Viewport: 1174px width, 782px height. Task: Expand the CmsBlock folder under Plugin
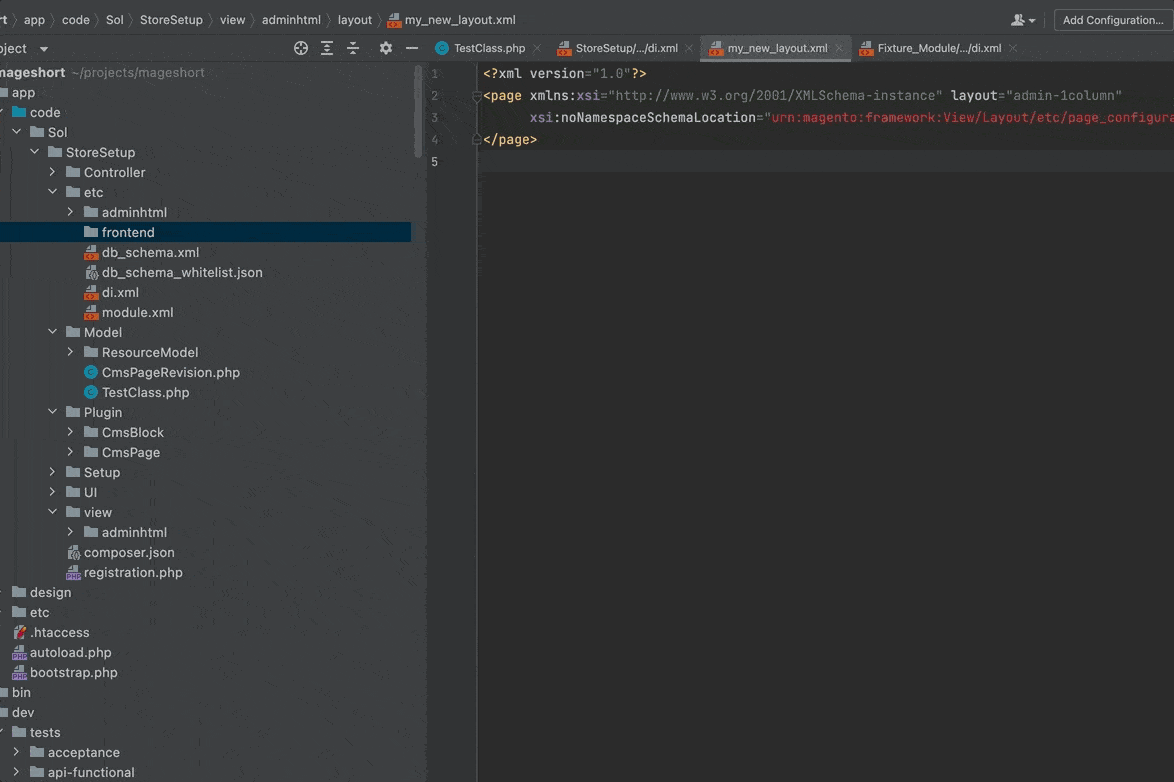[x=70, y=432]
